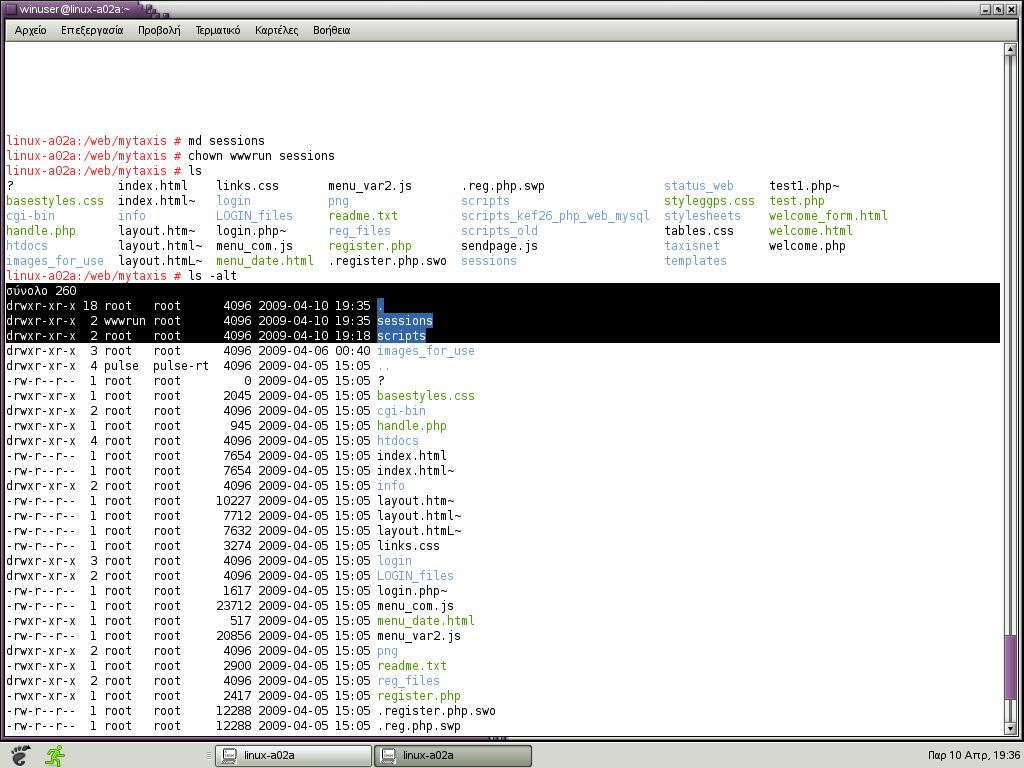Click 'sendpage.js' in the ls output
The width and height of the screenshot is (1024, 768).
499,246
